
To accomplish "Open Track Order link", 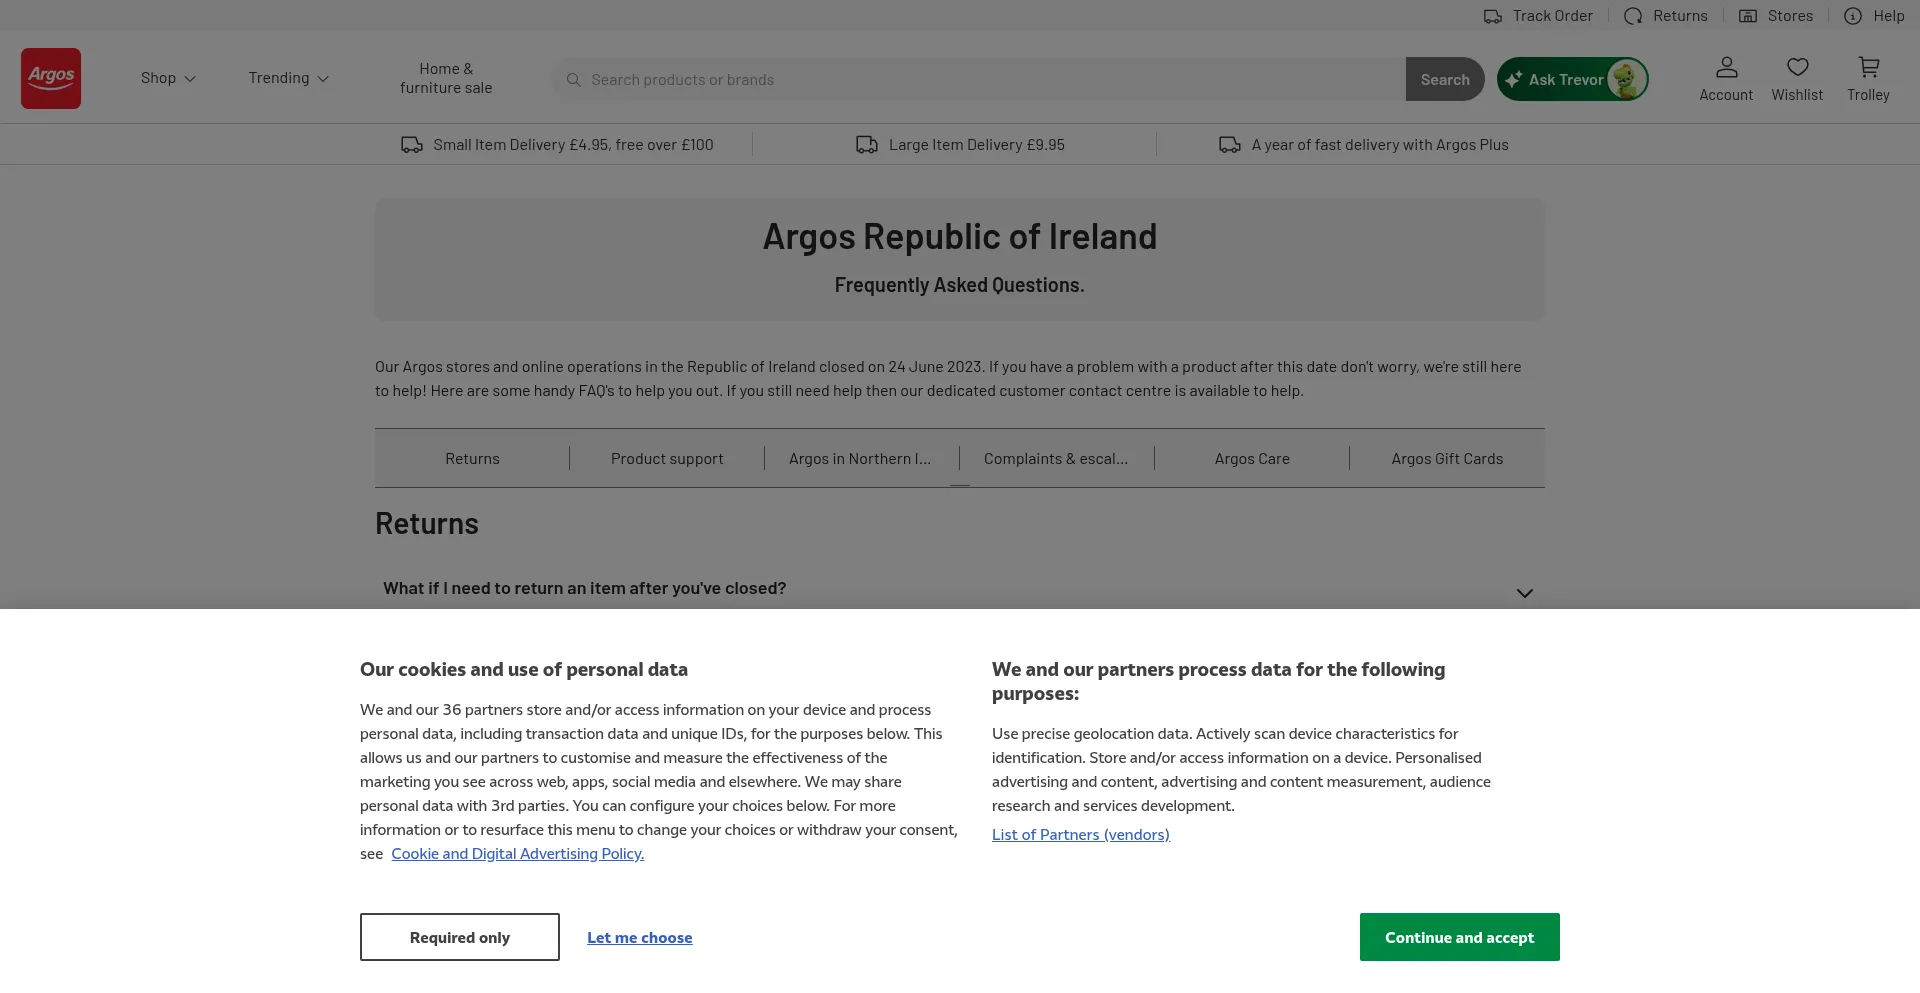I will 1538,16.
